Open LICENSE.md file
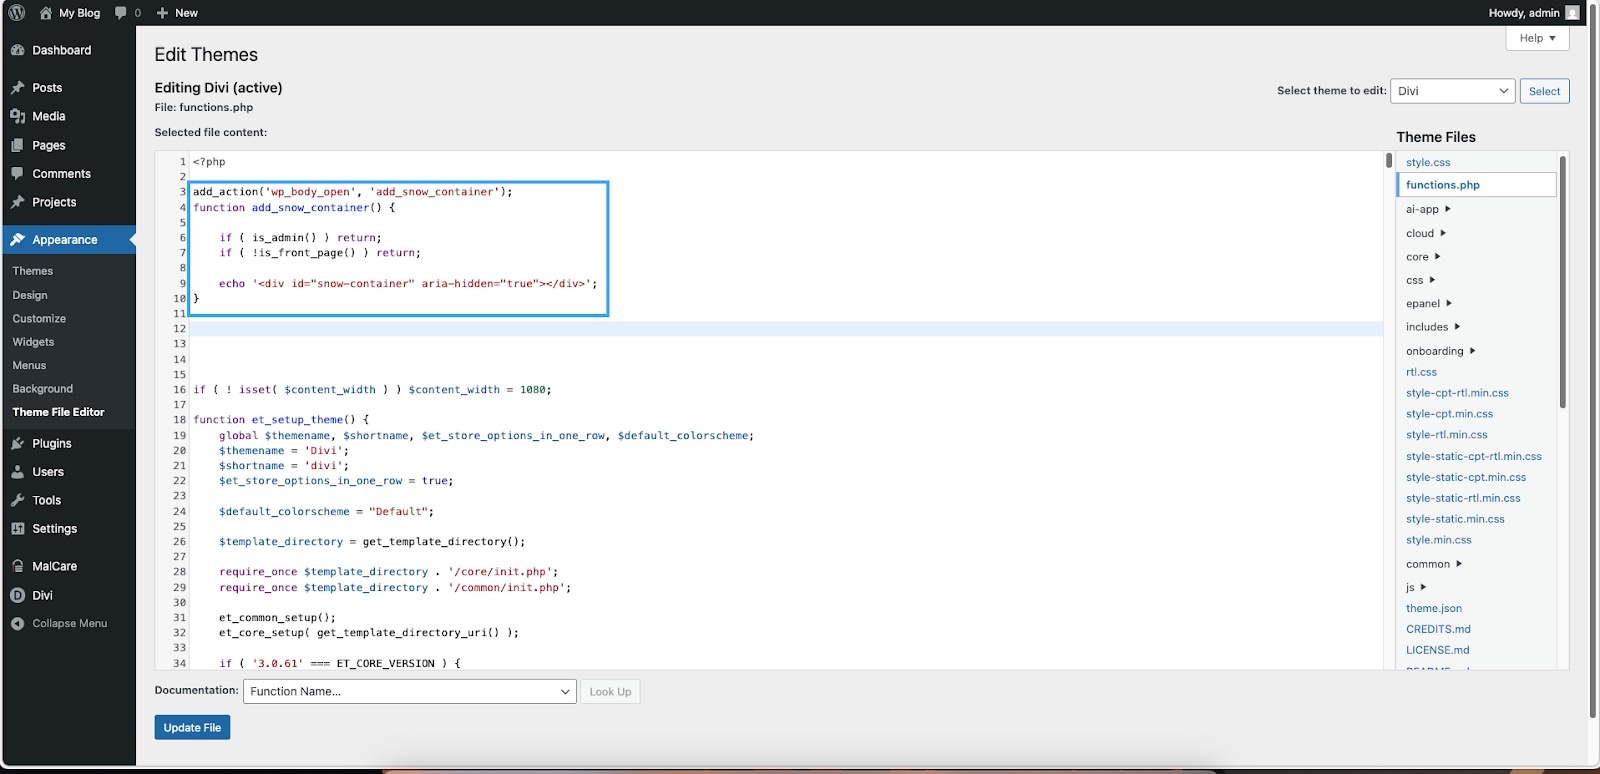The height and width of the screenshot is (774, 1600). click(x=1437, y=650)
